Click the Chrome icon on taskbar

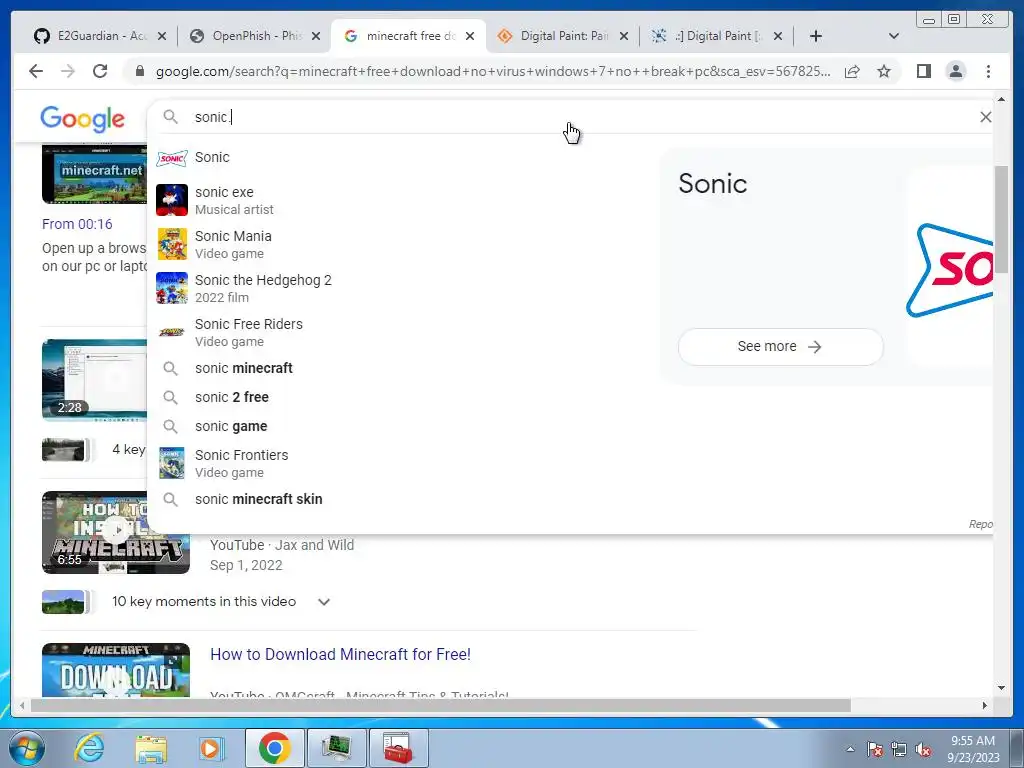275,748
